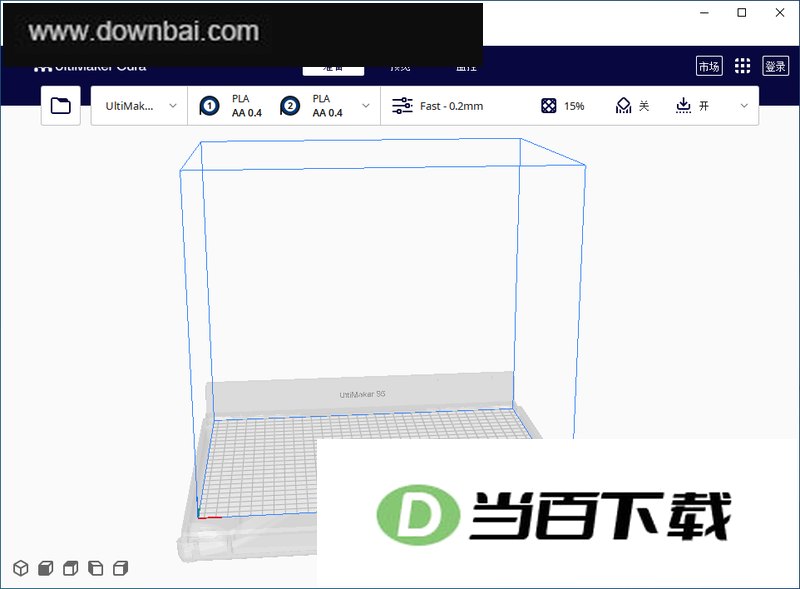This screenshot has width=800, height=589.
Task: Click the build plate adhesion icon
Action: click(683, 106)
